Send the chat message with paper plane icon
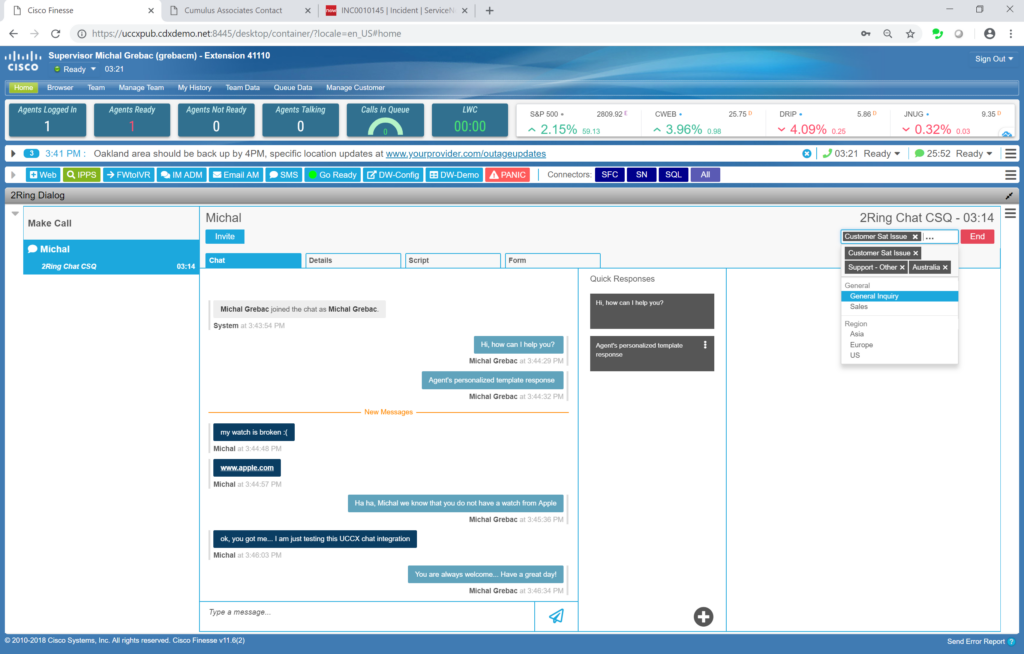This screenshot has width=1024, height=654. click(x=556, y=615)
